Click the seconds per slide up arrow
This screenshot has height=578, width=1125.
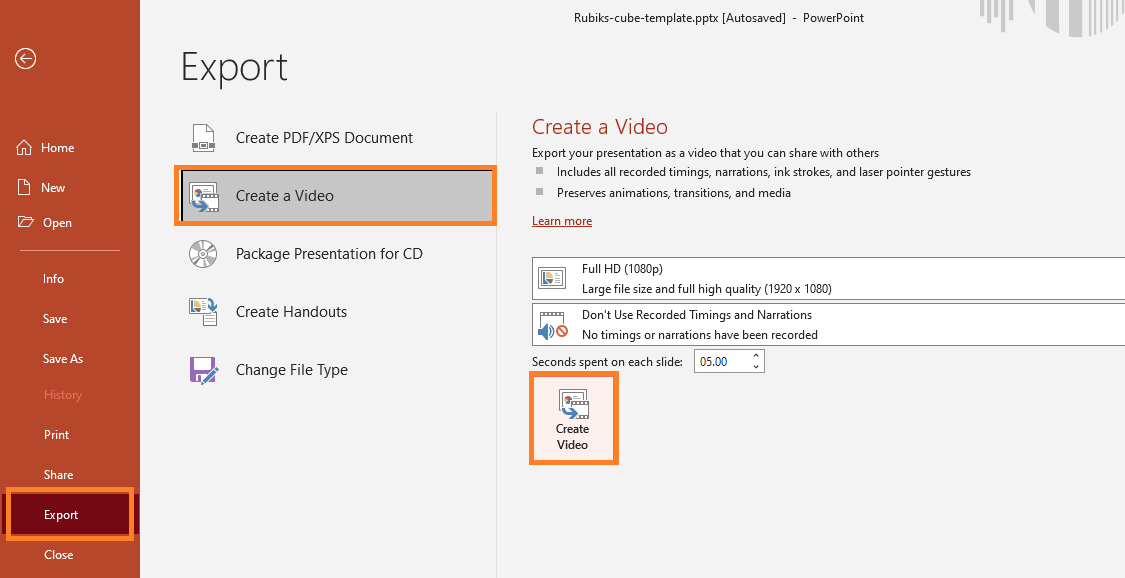pyautogui.click(x=756, y=355)
